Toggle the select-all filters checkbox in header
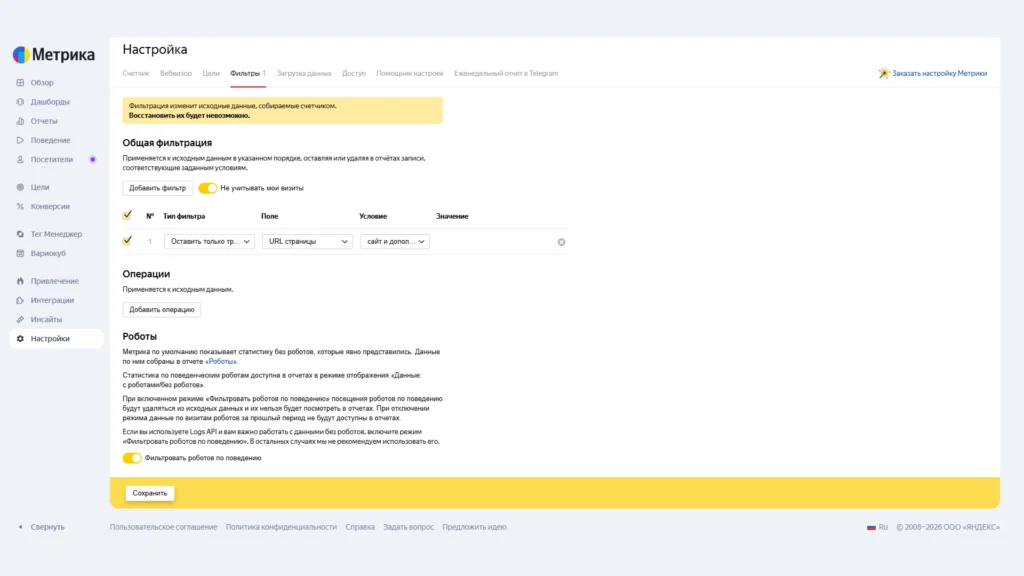Screen dimensions: 1024x576 coord(127,215)
